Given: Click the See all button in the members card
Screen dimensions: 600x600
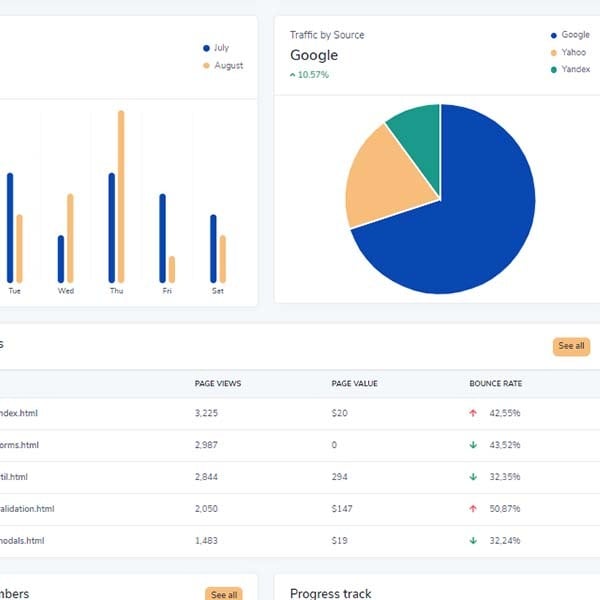Looking at the screenshot, I should (224, 593).
